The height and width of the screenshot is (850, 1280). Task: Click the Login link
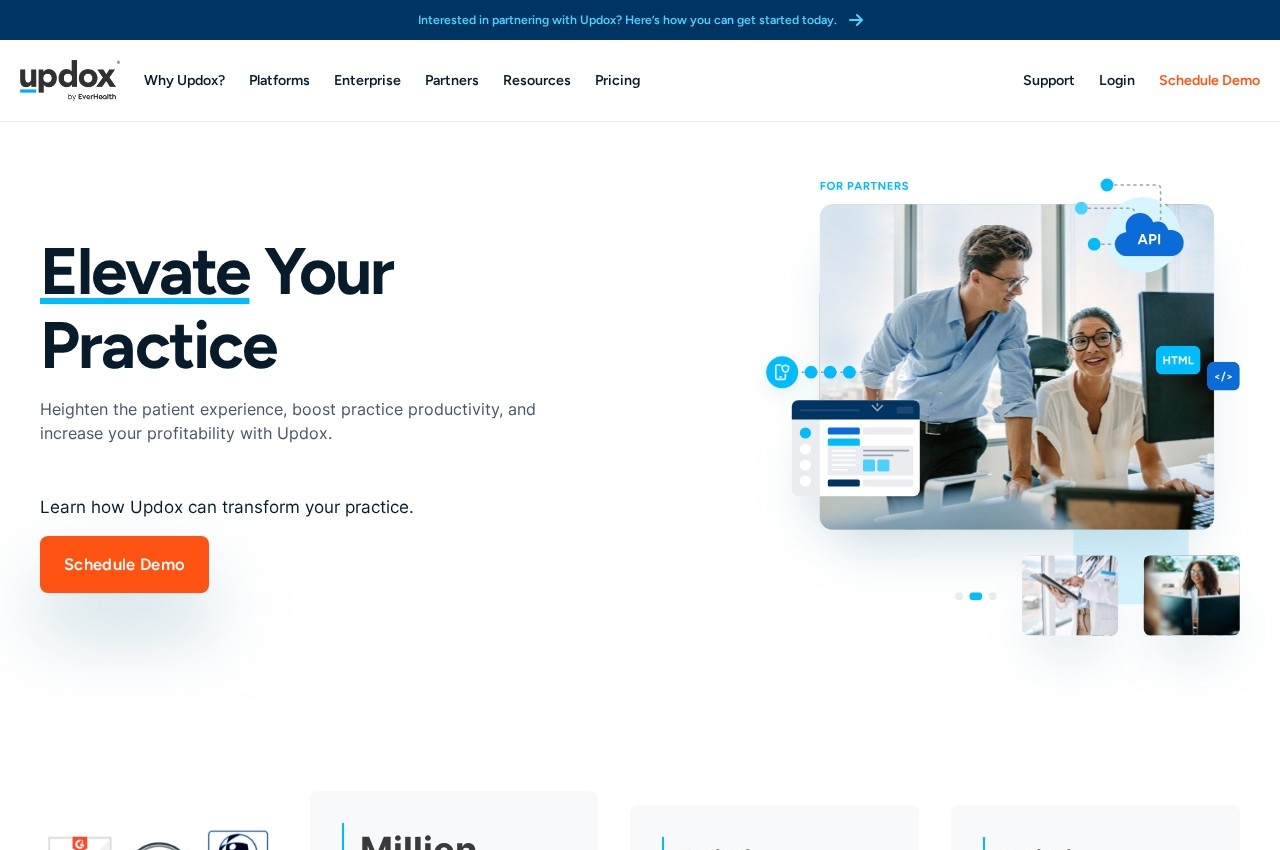tap(1117, 80)
